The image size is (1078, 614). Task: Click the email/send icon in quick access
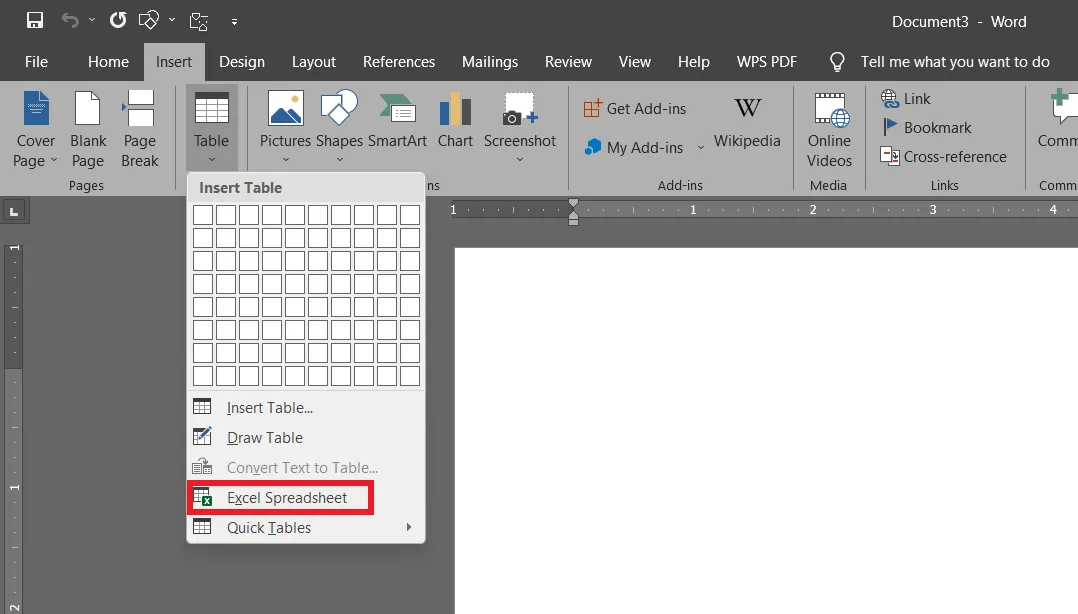(x=199, y=22)
